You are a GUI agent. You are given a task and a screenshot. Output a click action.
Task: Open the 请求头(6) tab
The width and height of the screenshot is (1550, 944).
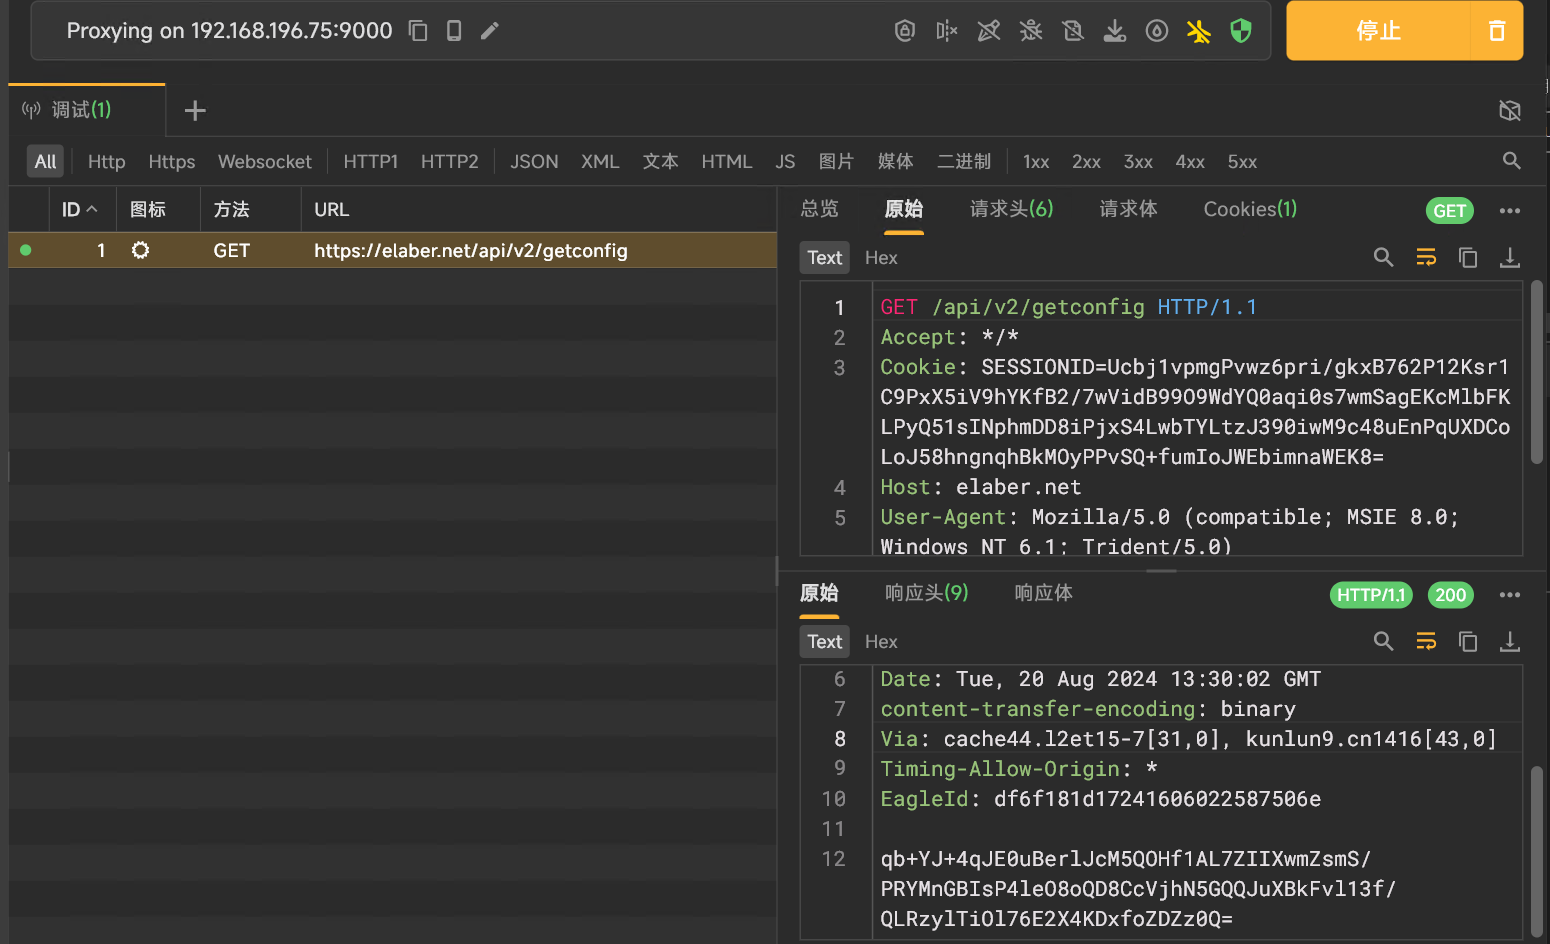(x=1011, y=209)
